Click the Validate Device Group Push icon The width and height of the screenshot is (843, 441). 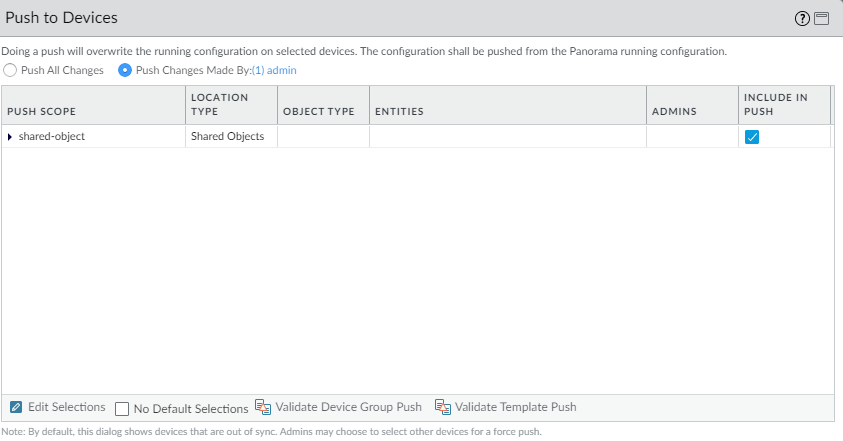click(263, 407)
